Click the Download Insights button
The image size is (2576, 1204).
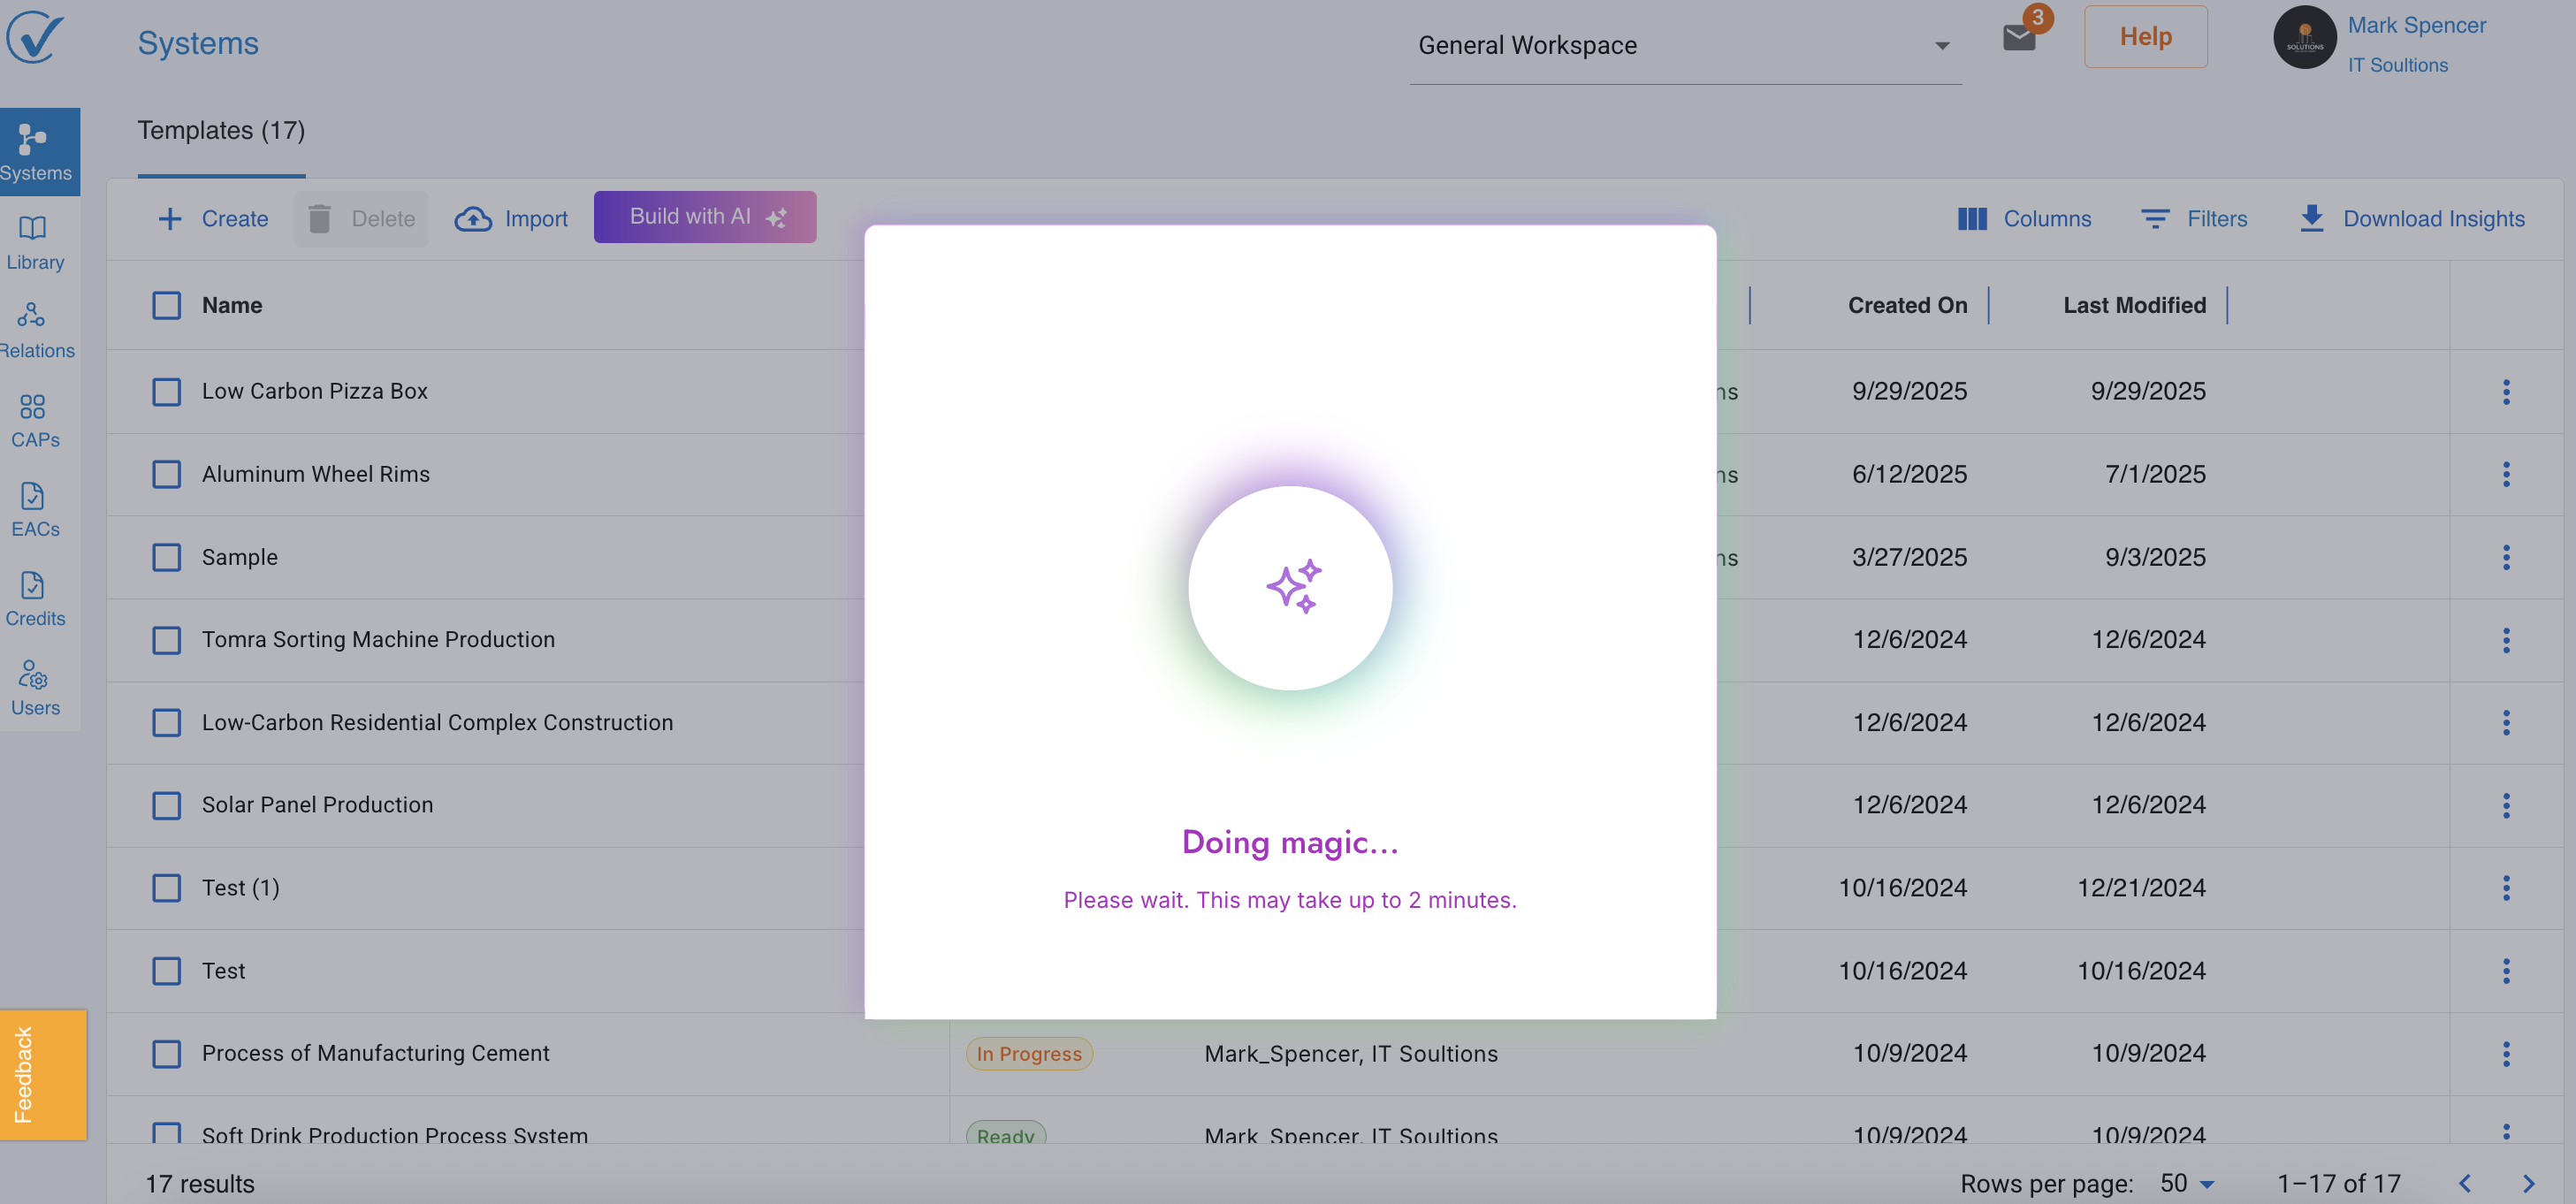2412,218
